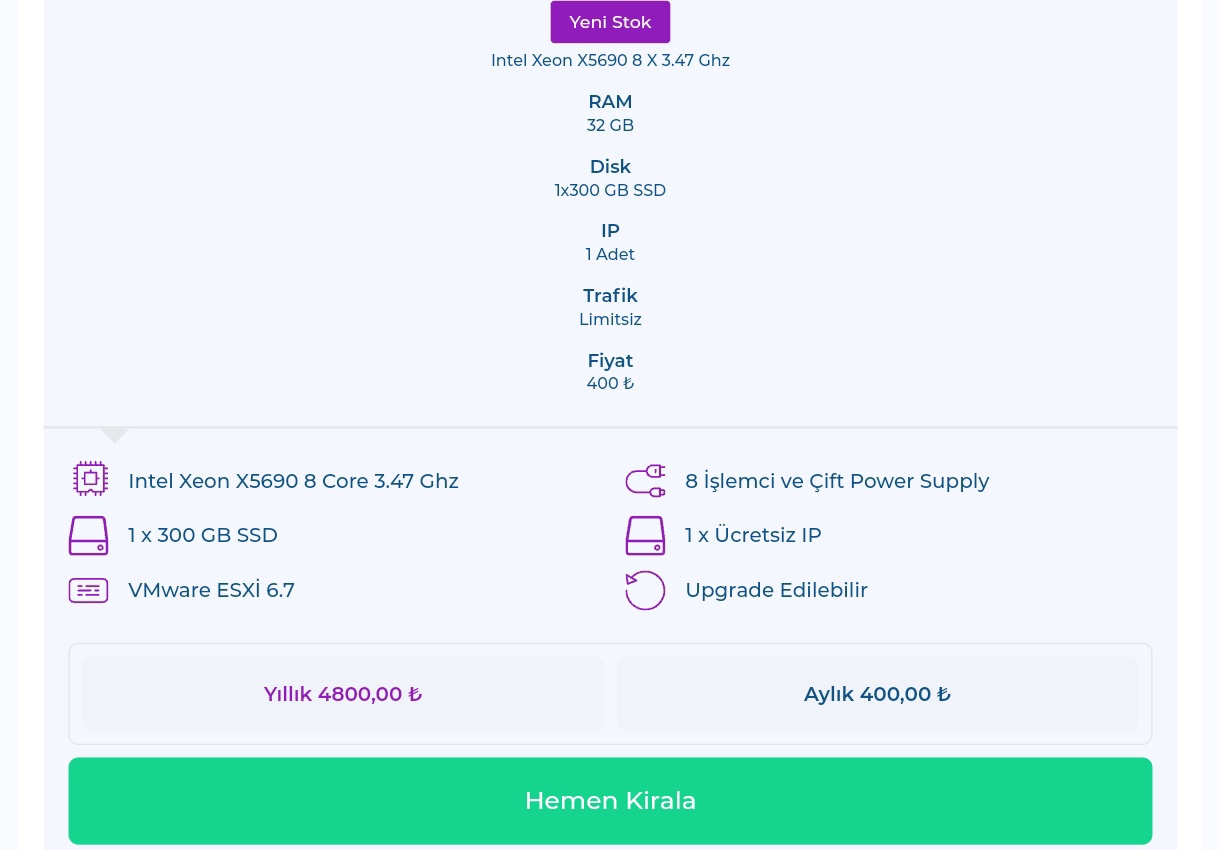Select the Yıllık 4800,00 ₺ billing option
Image resolution: width=1220 pixels, height=850 pixels.
point(343,694)
